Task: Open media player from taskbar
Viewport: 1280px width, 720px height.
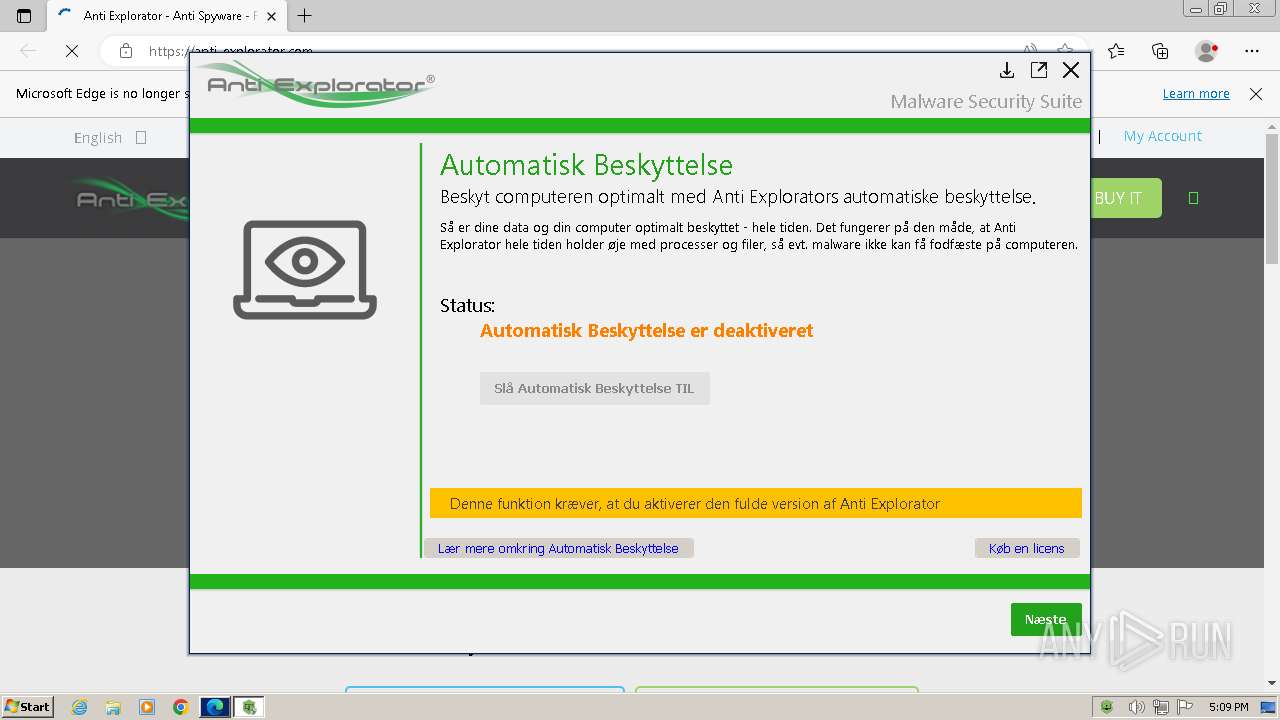Action: click(147, 707)
